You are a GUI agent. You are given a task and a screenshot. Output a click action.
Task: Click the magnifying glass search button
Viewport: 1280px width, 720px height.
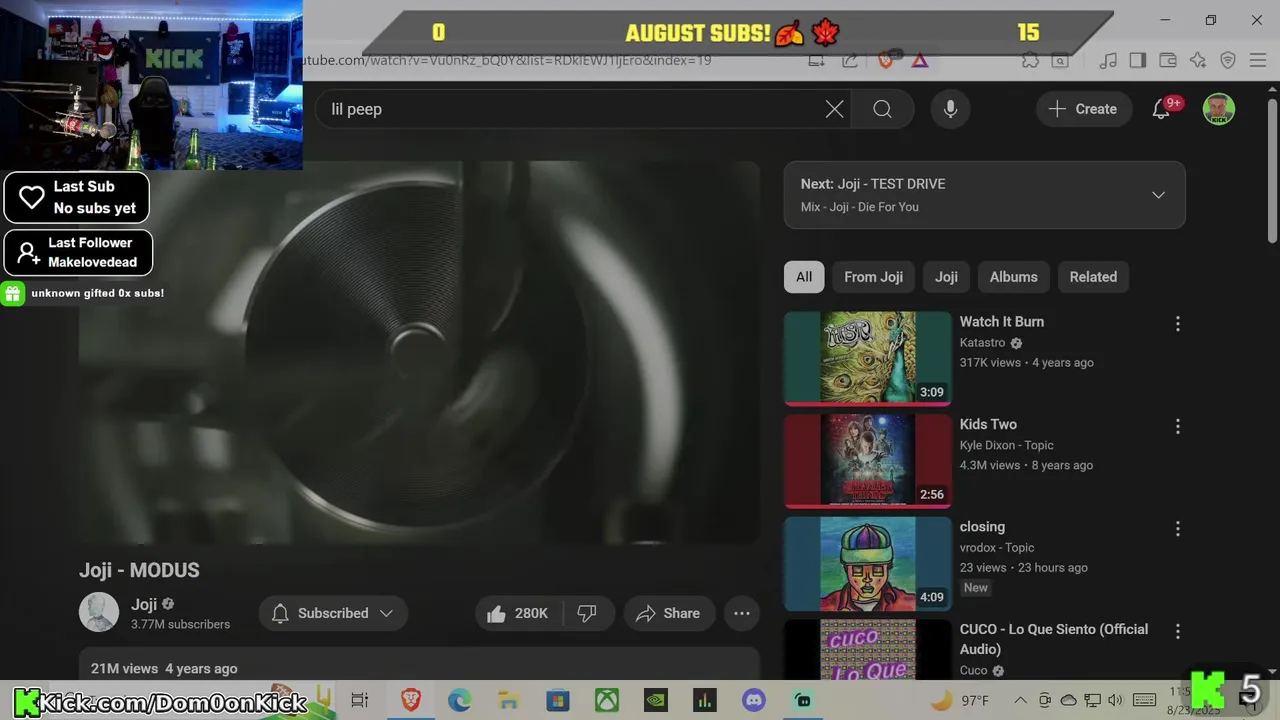tap(882, 109)
